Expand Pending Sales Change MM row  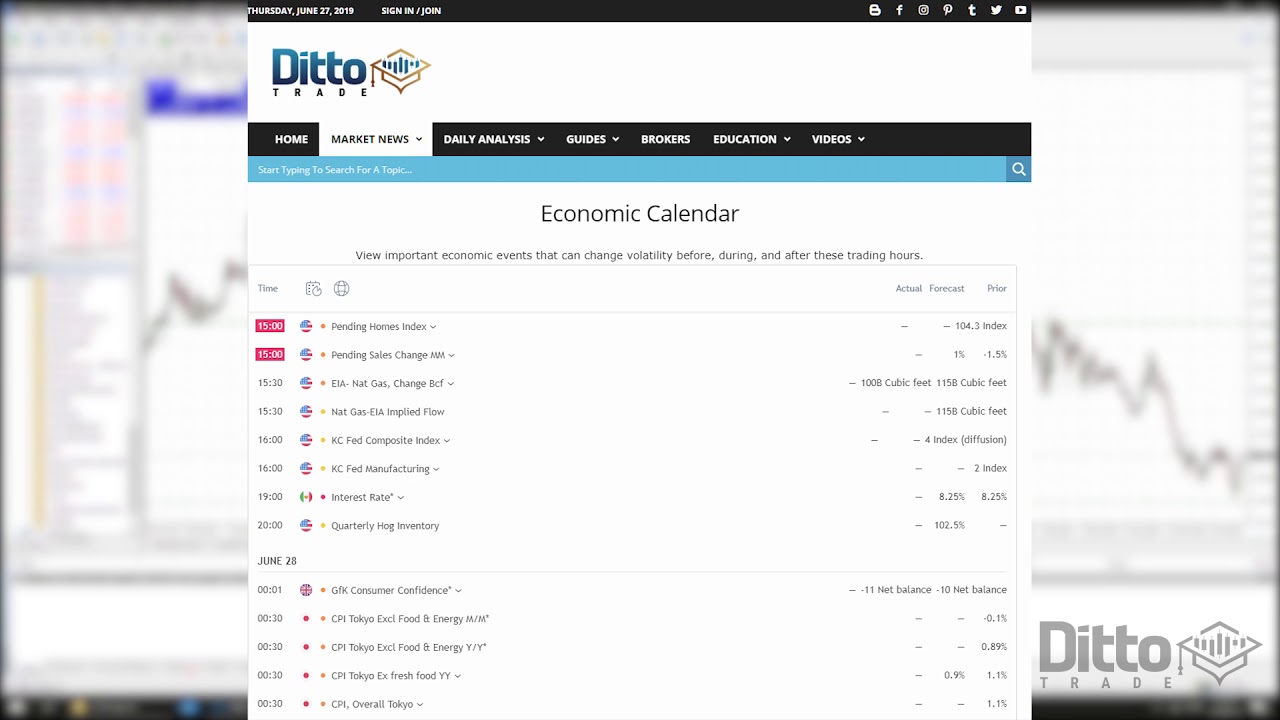pyautogui.click(x=451, y=355)
